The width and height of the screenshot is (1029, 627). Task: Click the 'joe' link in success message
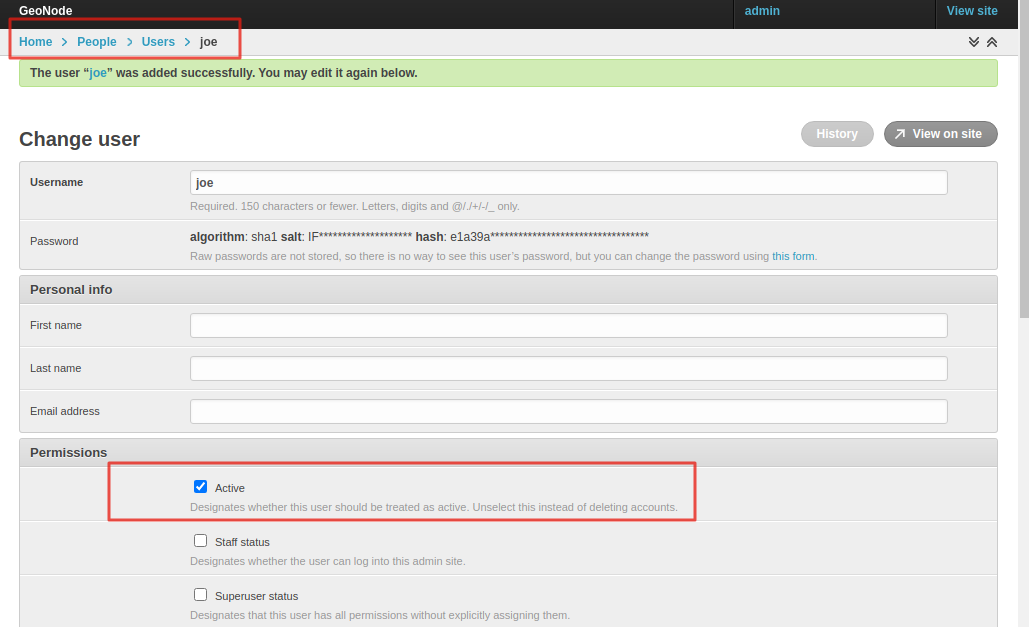coord(98,73)
